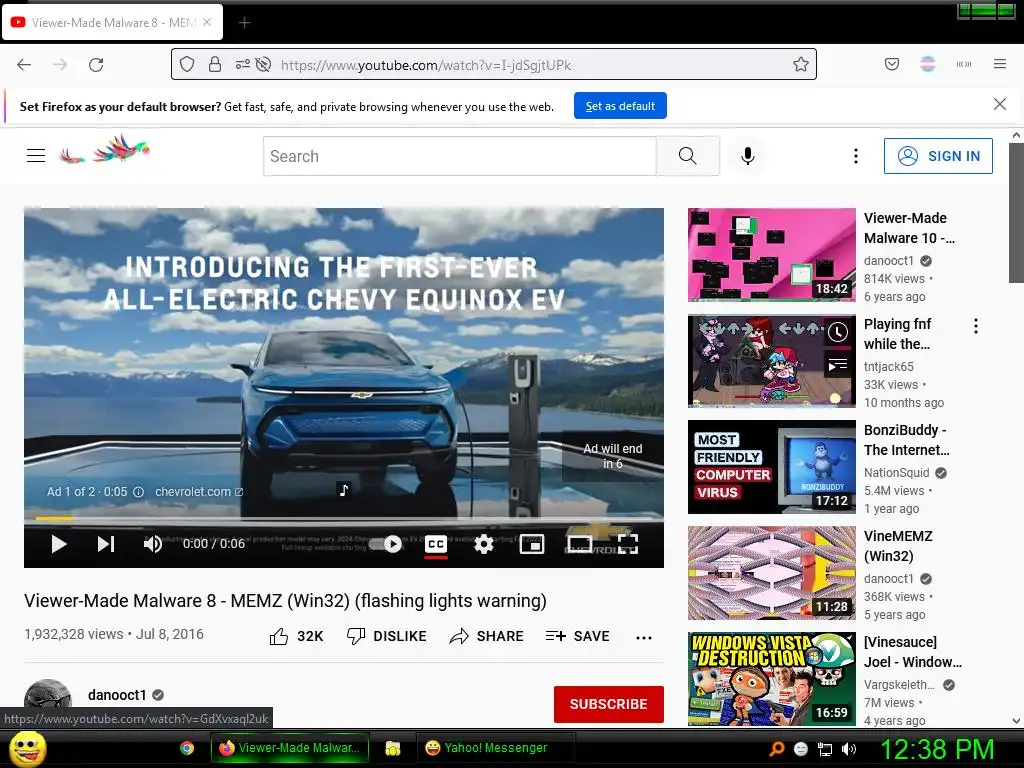The height and width of the screenshot is (768, 1024).
Task: Enter full screen with the fullscreen icon
Action: pos(628,543)
